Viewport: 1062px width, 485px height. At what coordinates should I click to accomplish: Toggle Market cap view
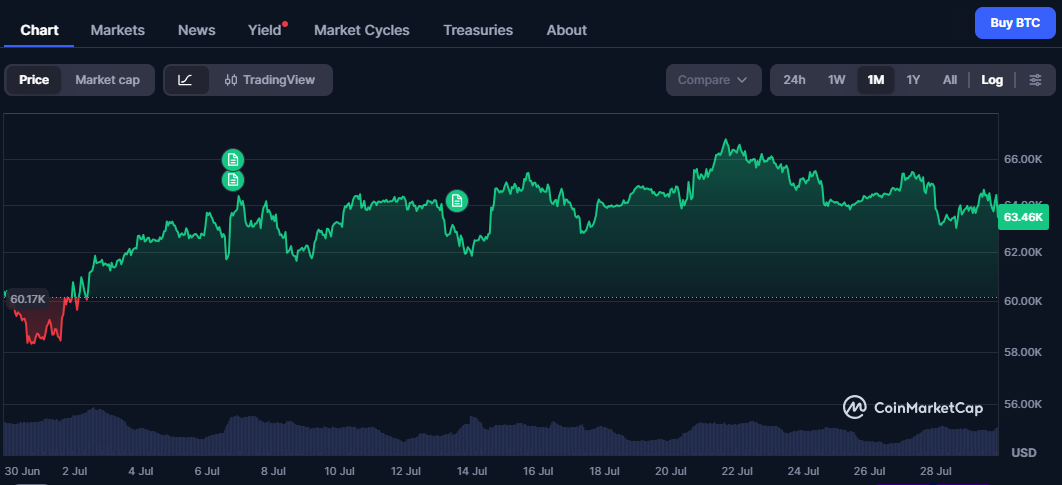pos(108,80)
